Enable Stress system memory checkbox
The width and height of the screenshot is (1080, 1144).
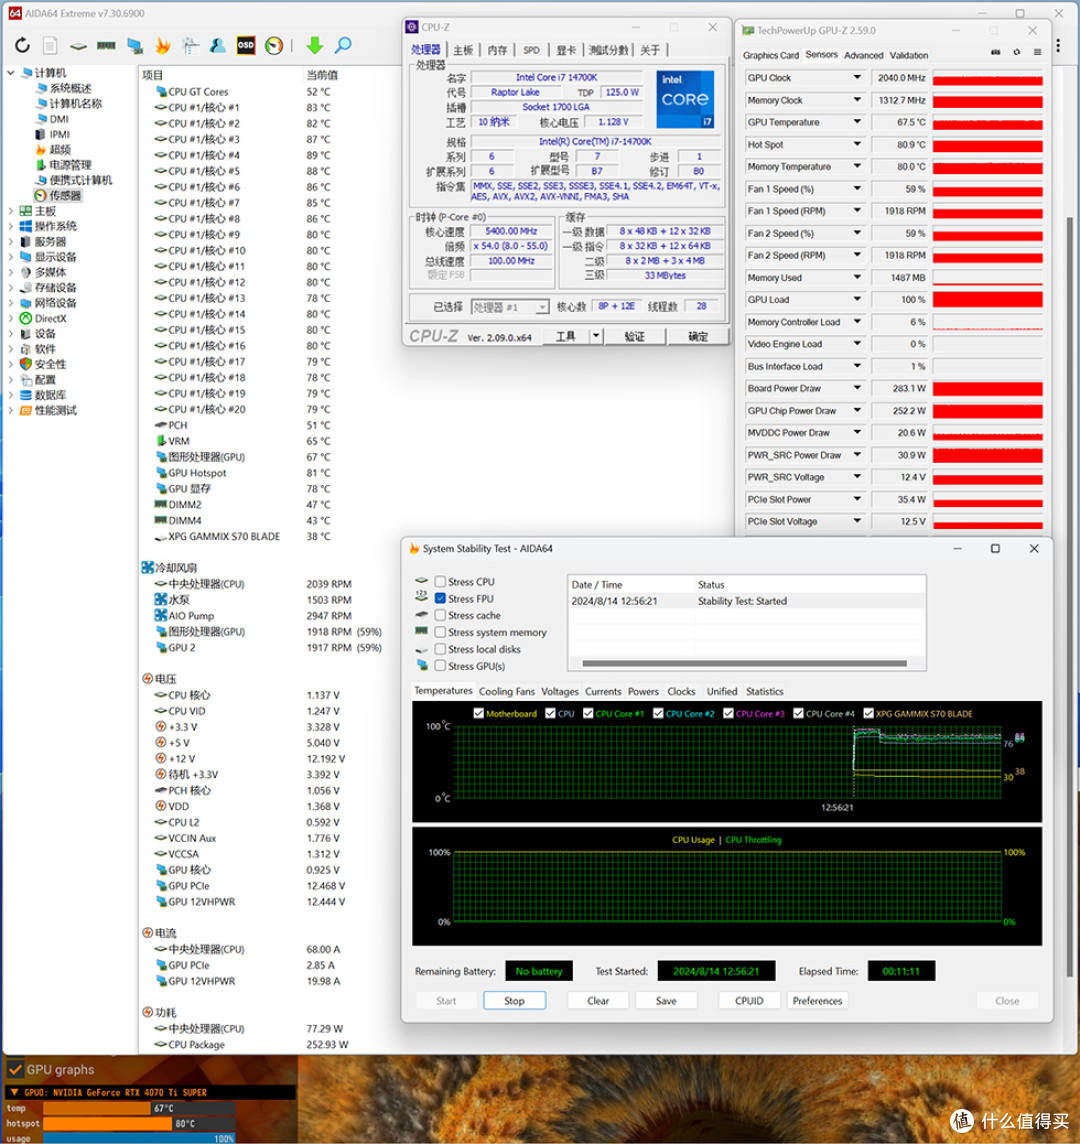(x=440, y=632)
